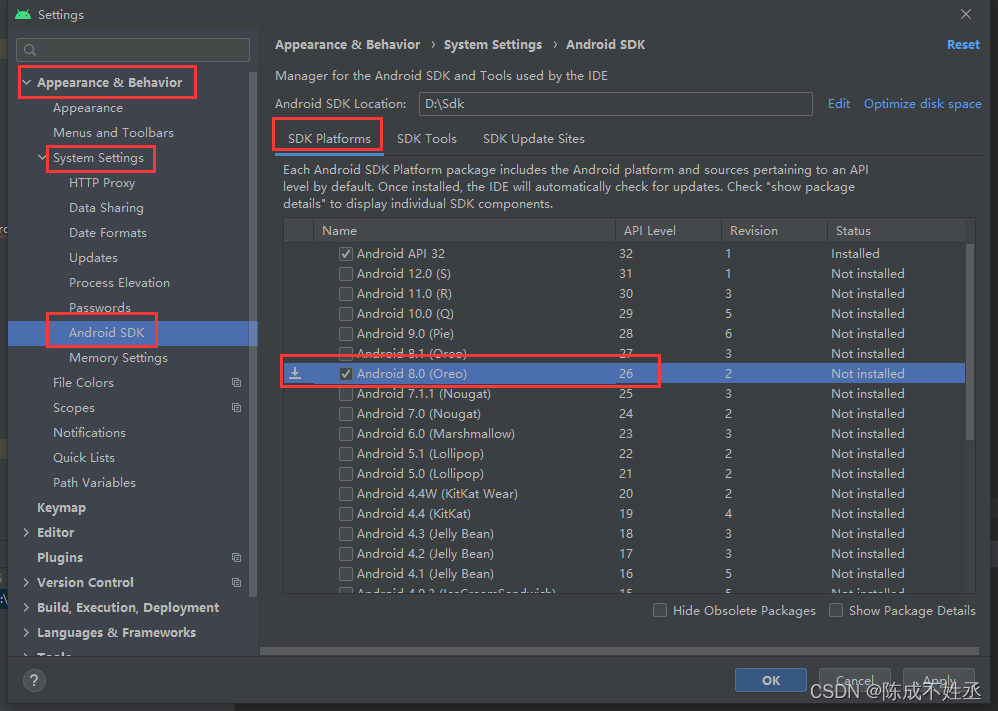The height and width of the screenshot is (711, 998).
Task: Open Updates settings
Action: pos(93,258)
